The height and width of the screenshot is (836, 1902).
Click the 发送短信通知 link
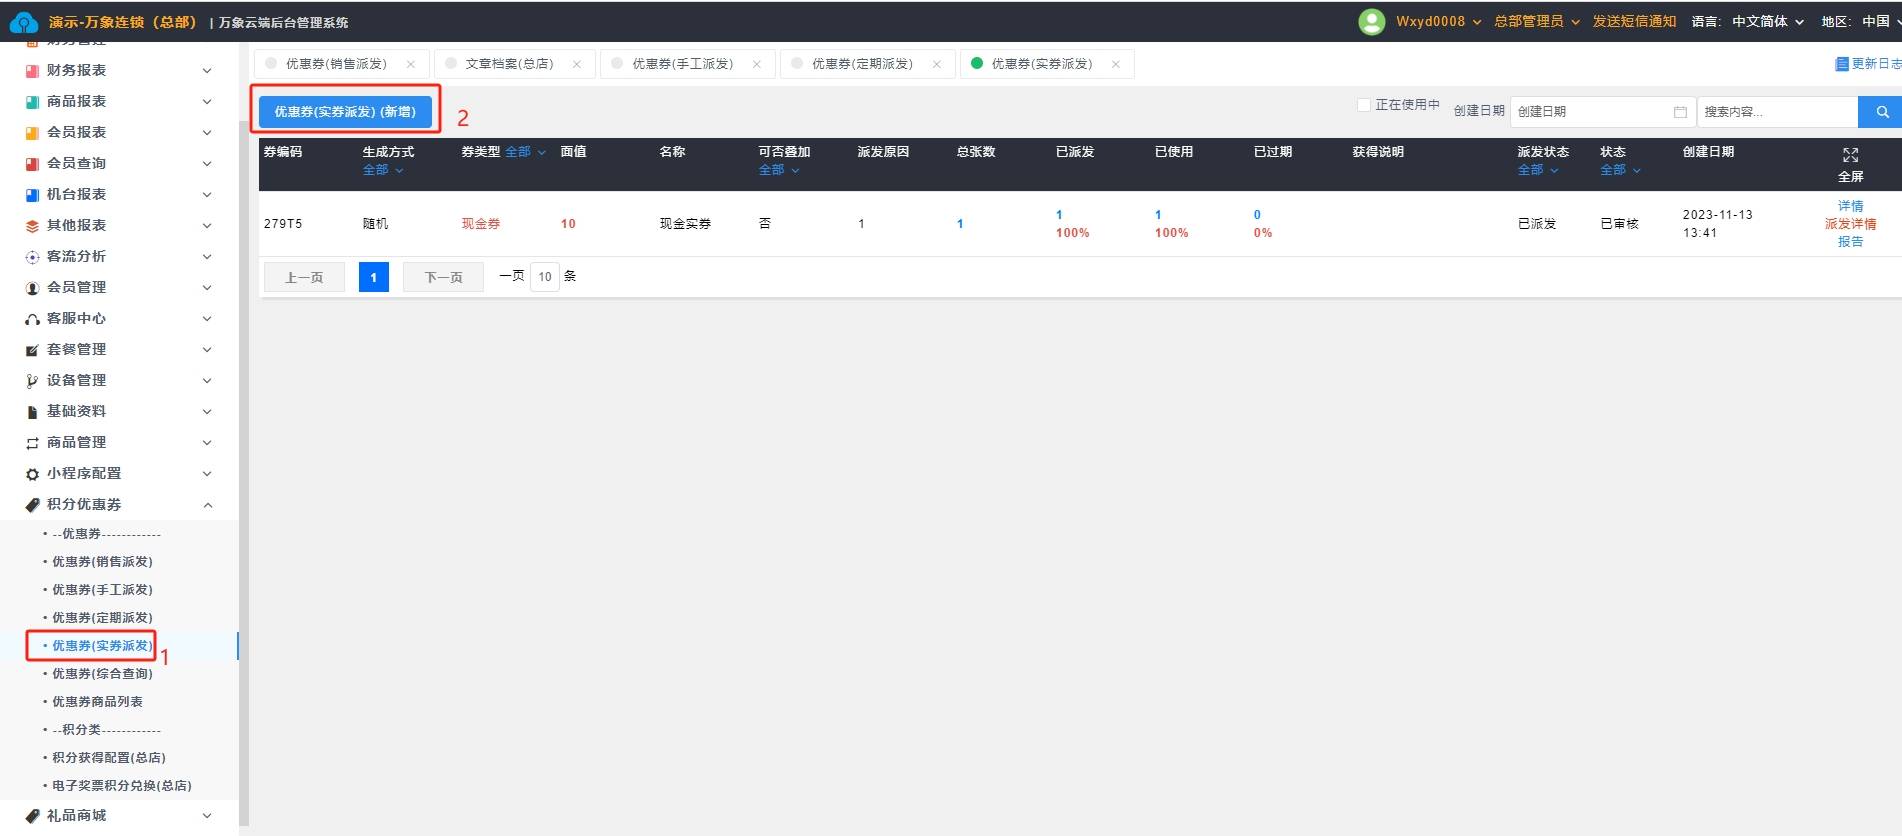tap(1634, 22)
